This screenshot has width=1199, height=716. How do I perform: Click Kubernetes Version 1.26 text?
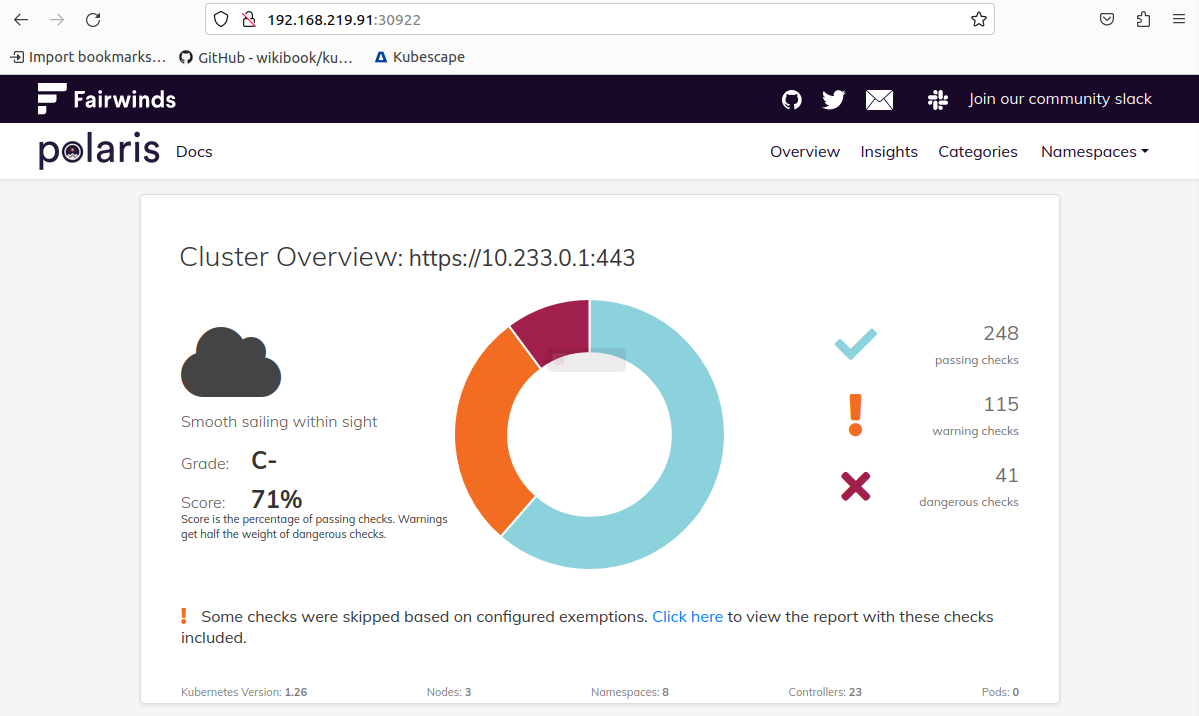[x=244, y=692]
